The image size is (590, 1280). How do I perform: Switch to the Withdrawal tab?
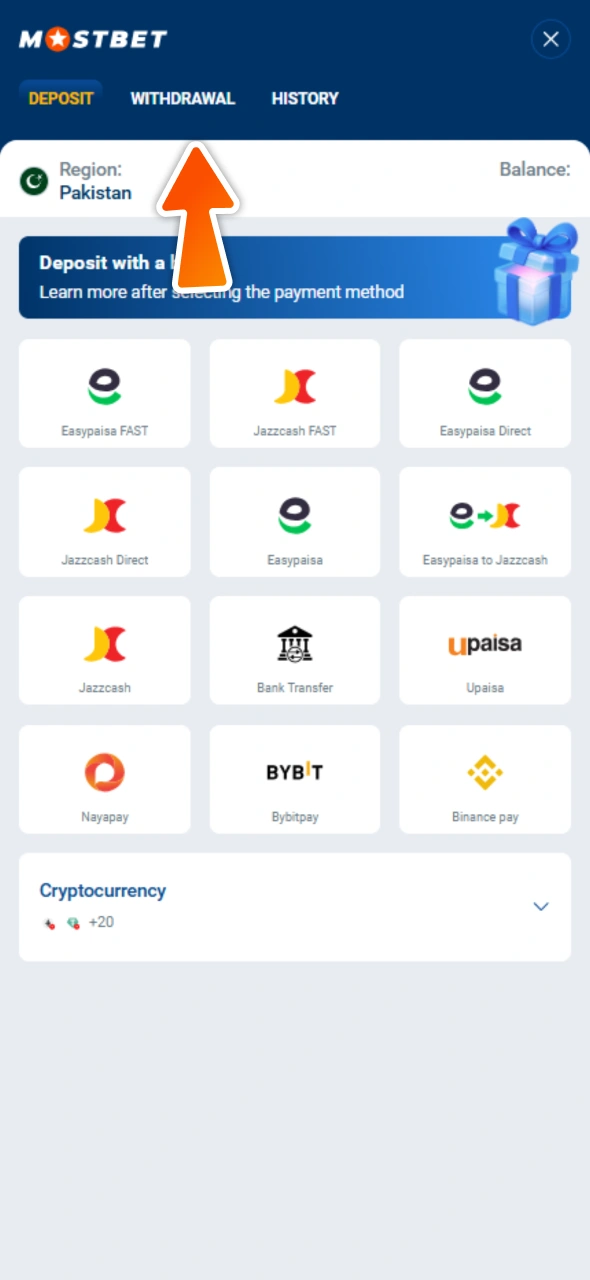tap(183, 98)
